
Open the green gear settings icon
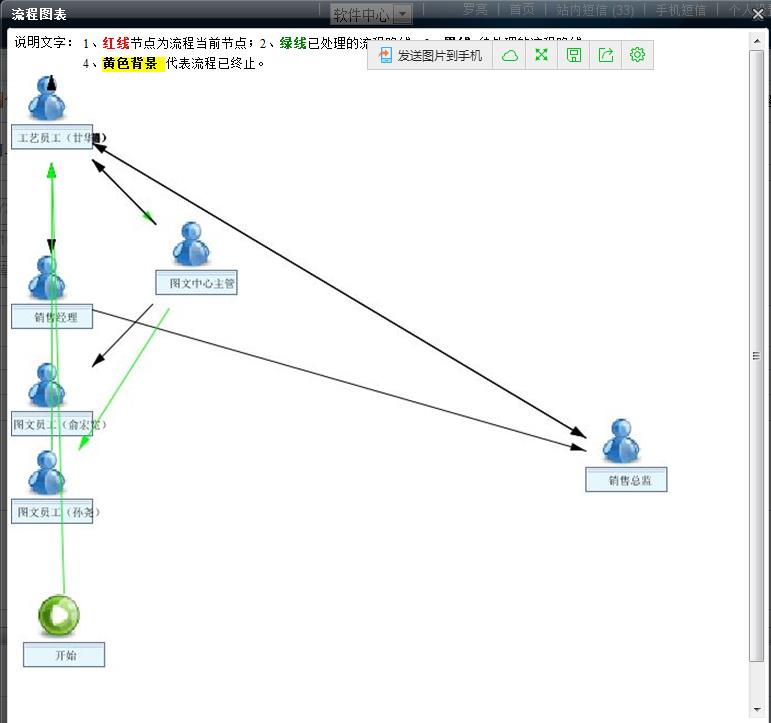pos(637,55)
